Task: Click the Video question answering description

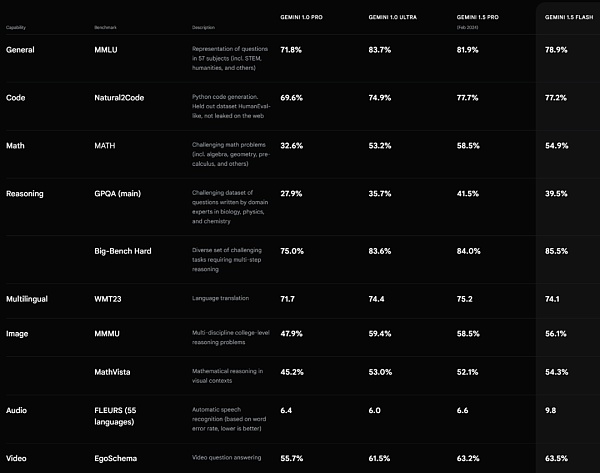Action: [x=229, y=458]
